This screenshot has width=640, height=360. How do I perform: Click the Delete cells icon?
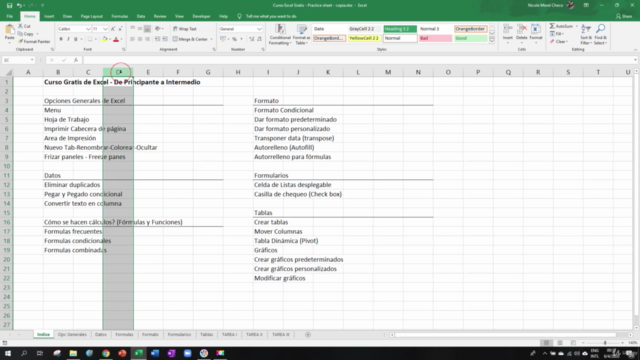point(522,29)
